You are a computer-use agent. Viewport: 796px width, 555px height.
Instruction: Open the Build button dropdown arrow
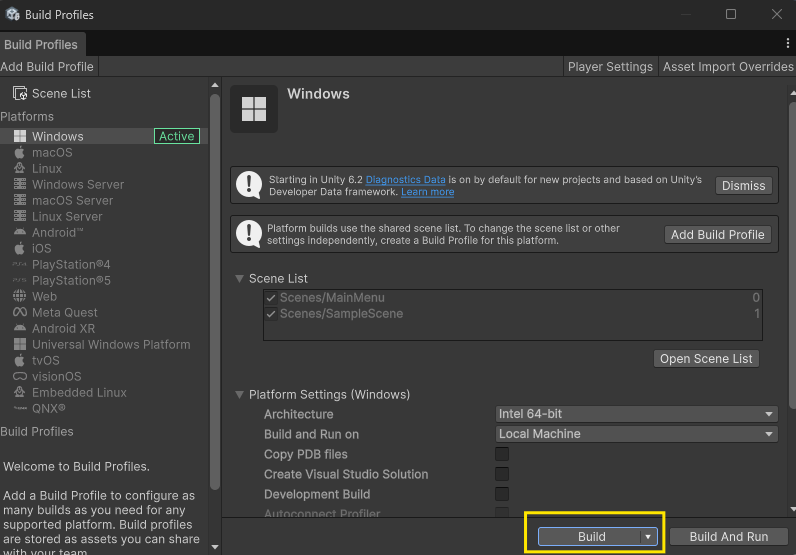point(648,537)
